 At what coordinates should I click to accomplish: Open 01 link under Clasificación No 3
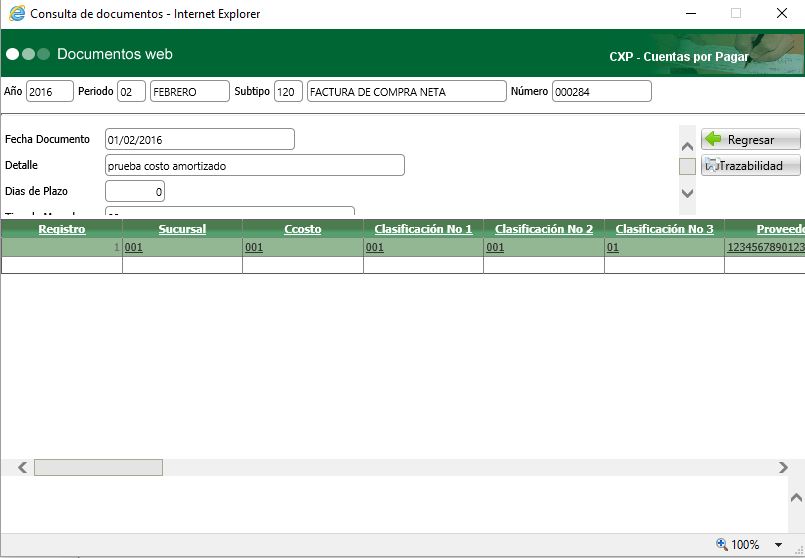click(613, 247)
